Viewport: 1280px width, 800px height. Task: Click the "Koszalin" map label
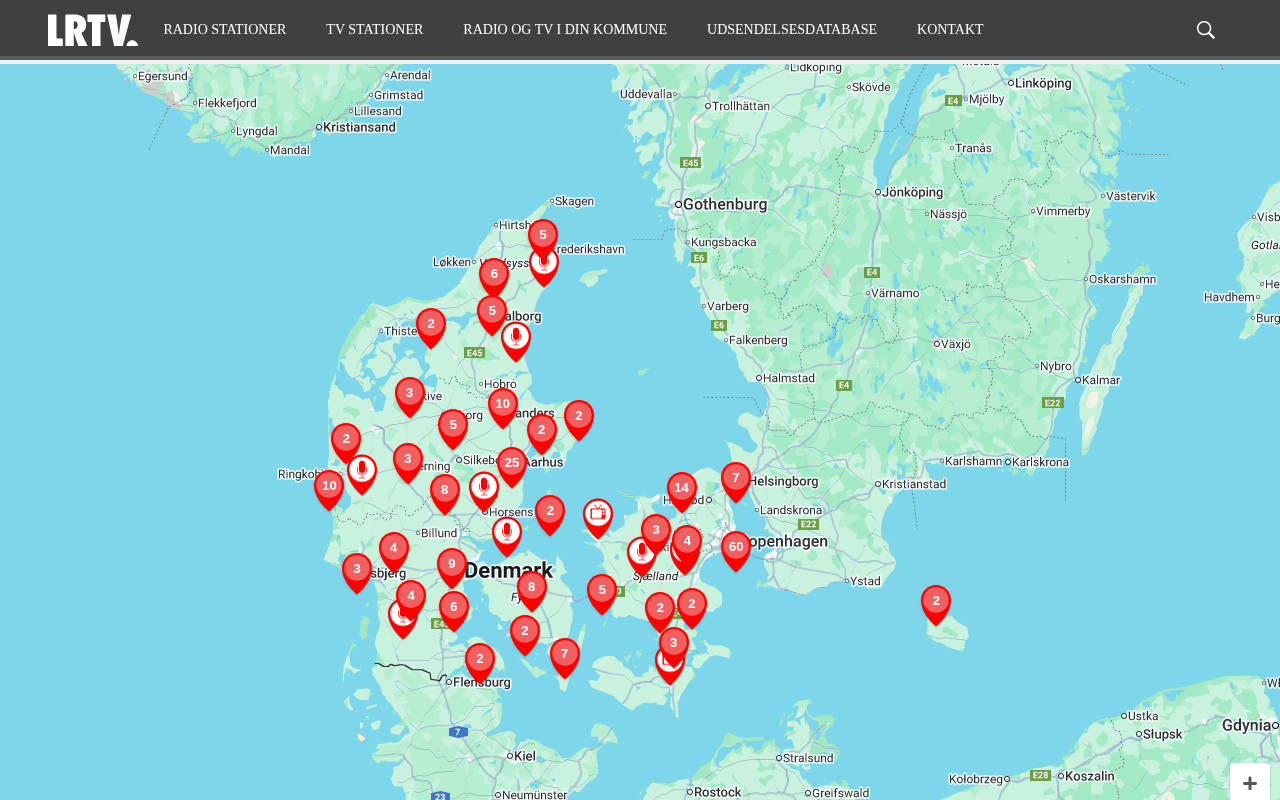pos(1090,775)
